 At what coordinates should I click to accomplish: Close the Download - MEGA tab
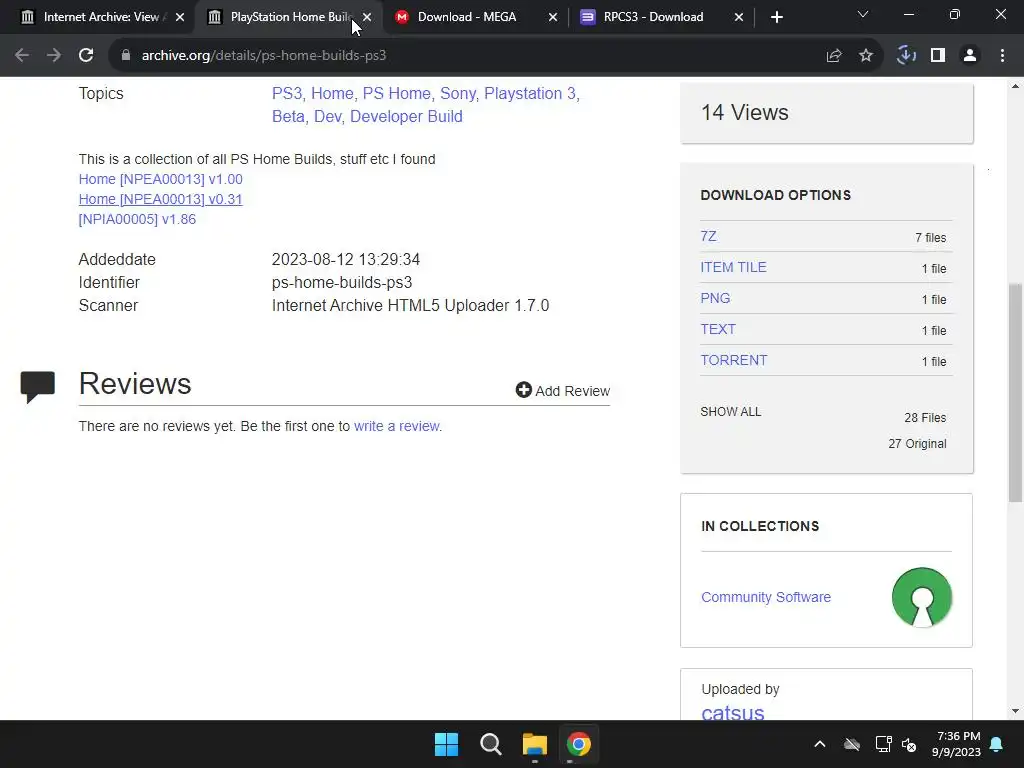pos(553,17)
